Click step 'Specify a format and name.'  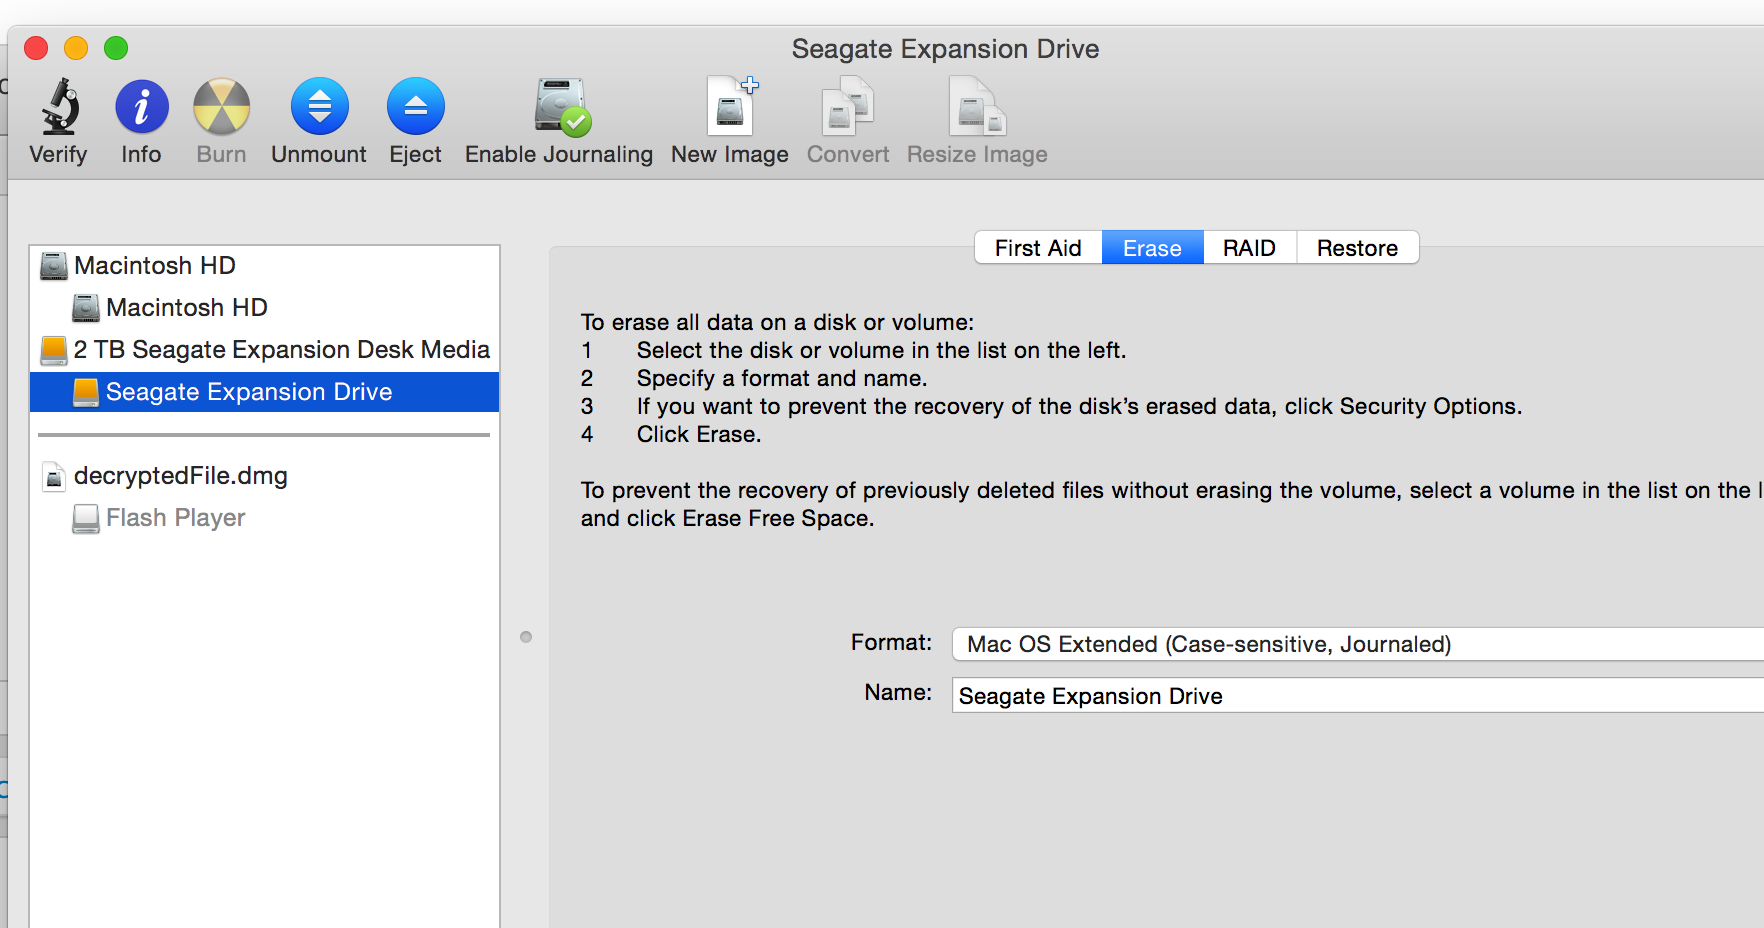[782, 378]
